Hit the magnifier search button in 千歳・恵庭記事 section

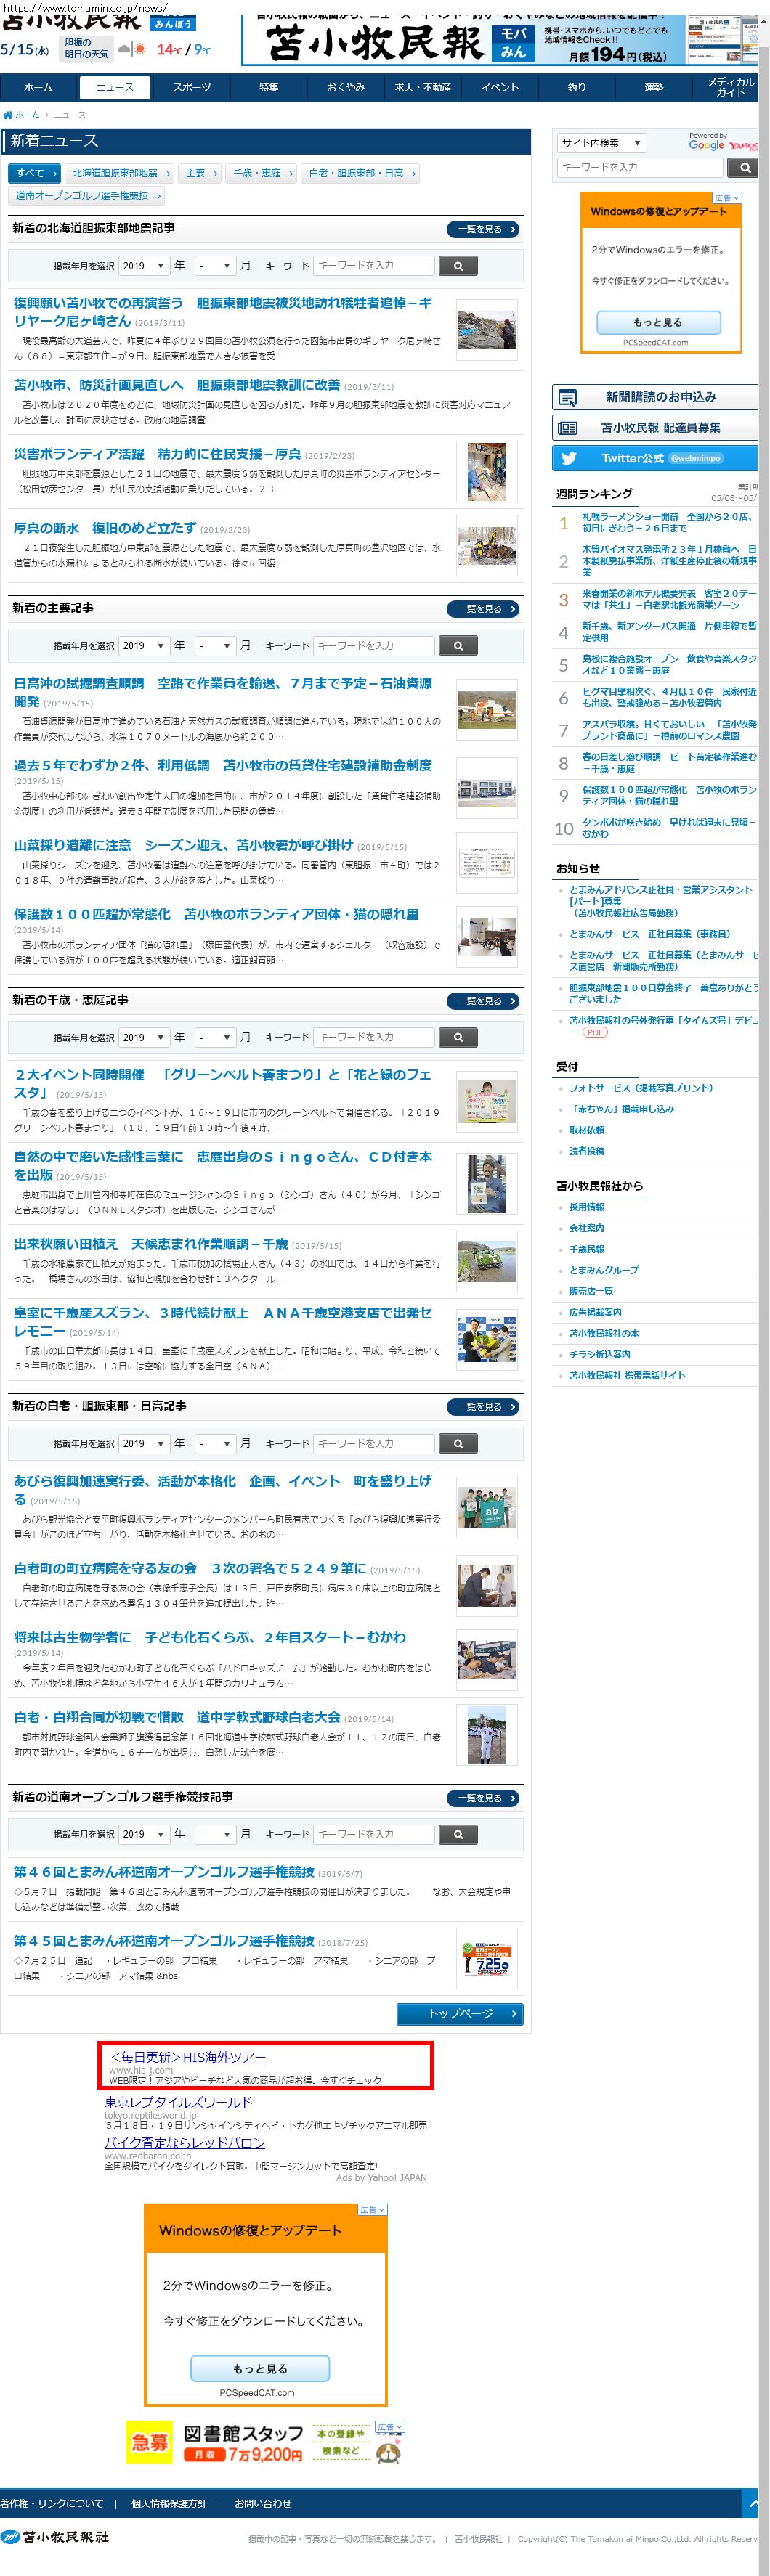coord(458,1037)
